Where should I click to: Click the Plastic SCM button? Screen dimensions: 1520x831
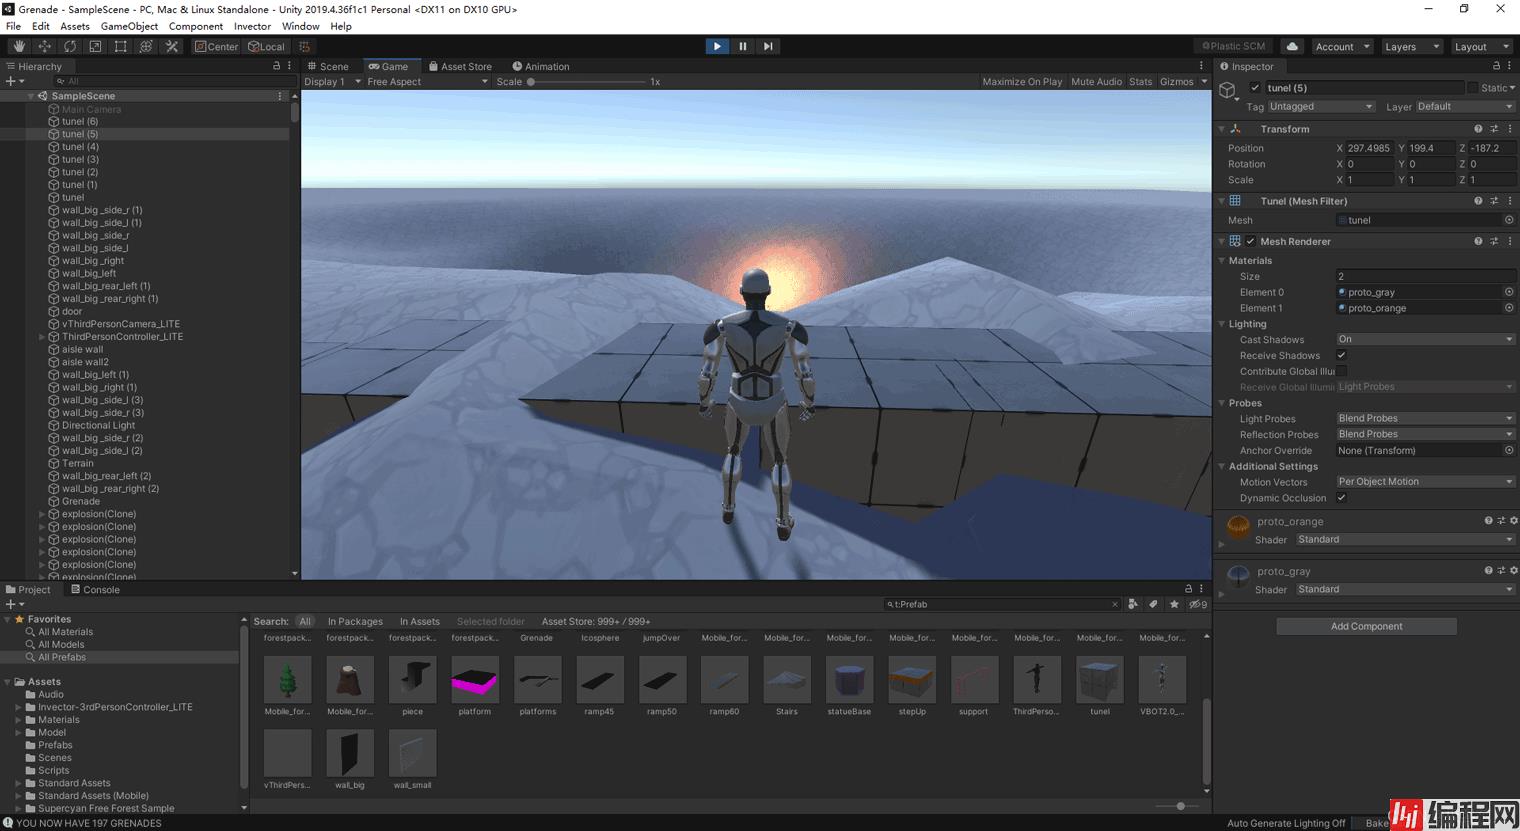pyautogui.click(x=1234, y=46)
